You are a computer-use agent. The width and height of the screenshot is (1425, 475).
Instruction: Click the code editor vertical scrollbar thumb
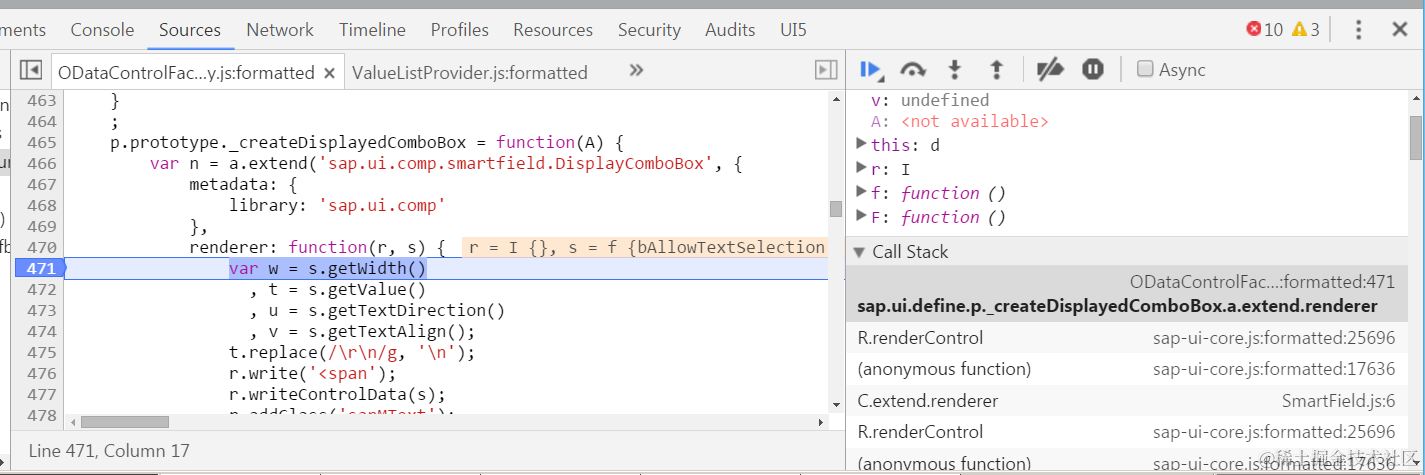(836, 208)
